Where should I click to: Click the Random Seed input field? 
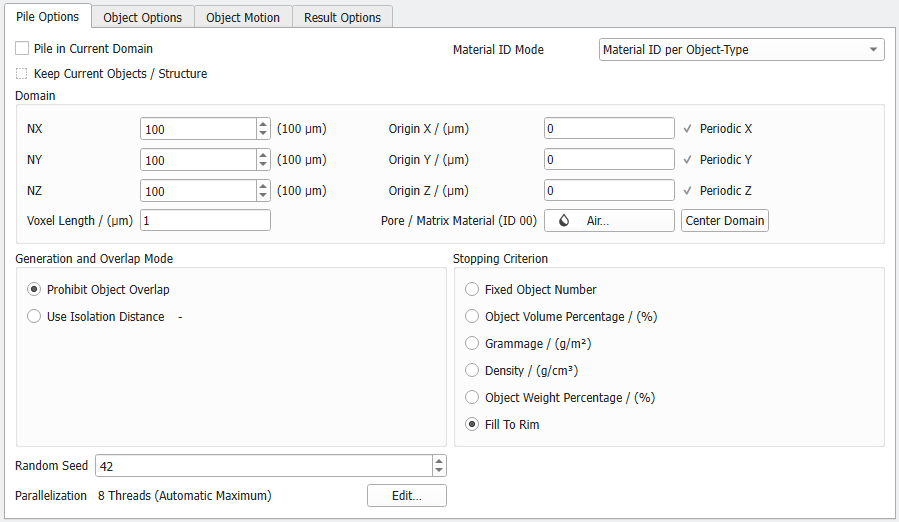264,466
